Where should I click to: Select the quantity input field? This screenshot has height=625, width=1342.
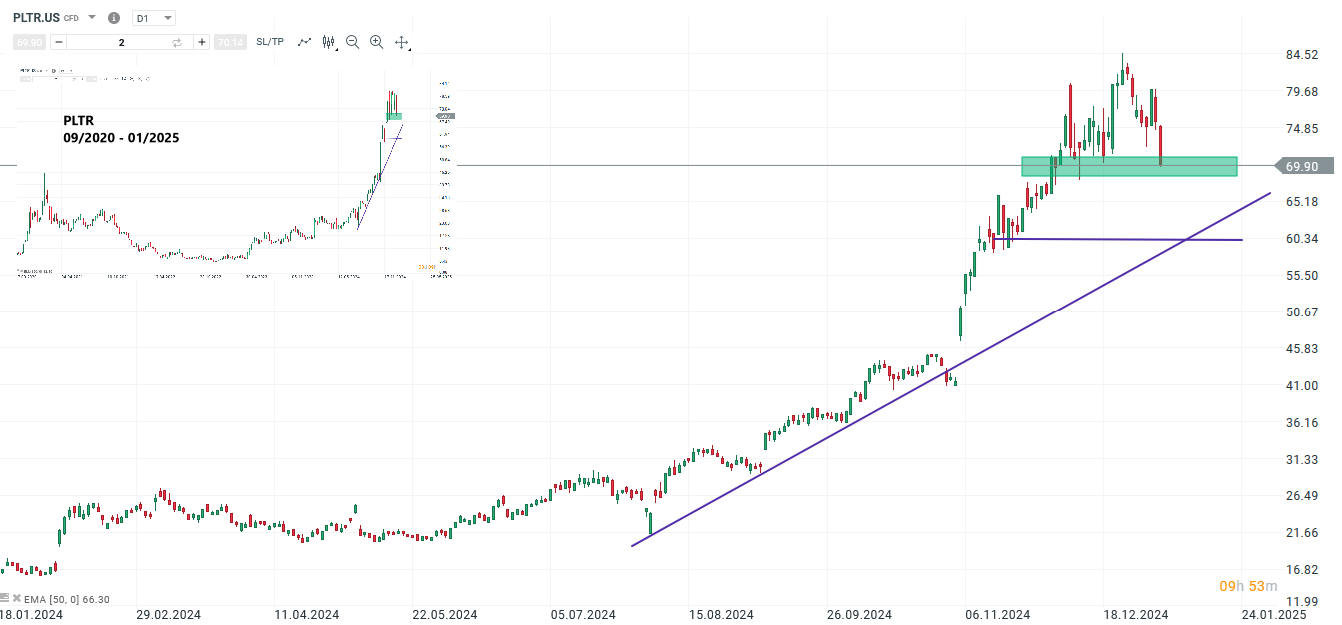(120, 42)
